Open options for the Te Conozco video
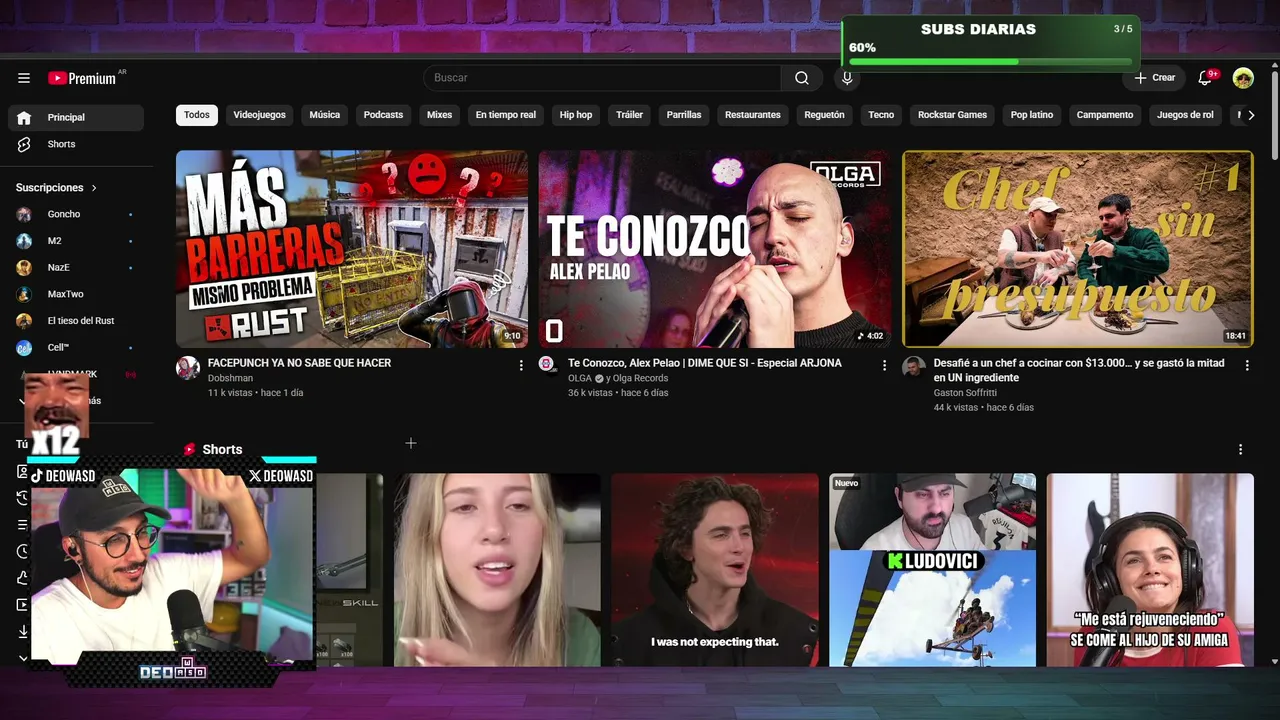The width and height of the screenshot is (1280, 720). (884, 366)
